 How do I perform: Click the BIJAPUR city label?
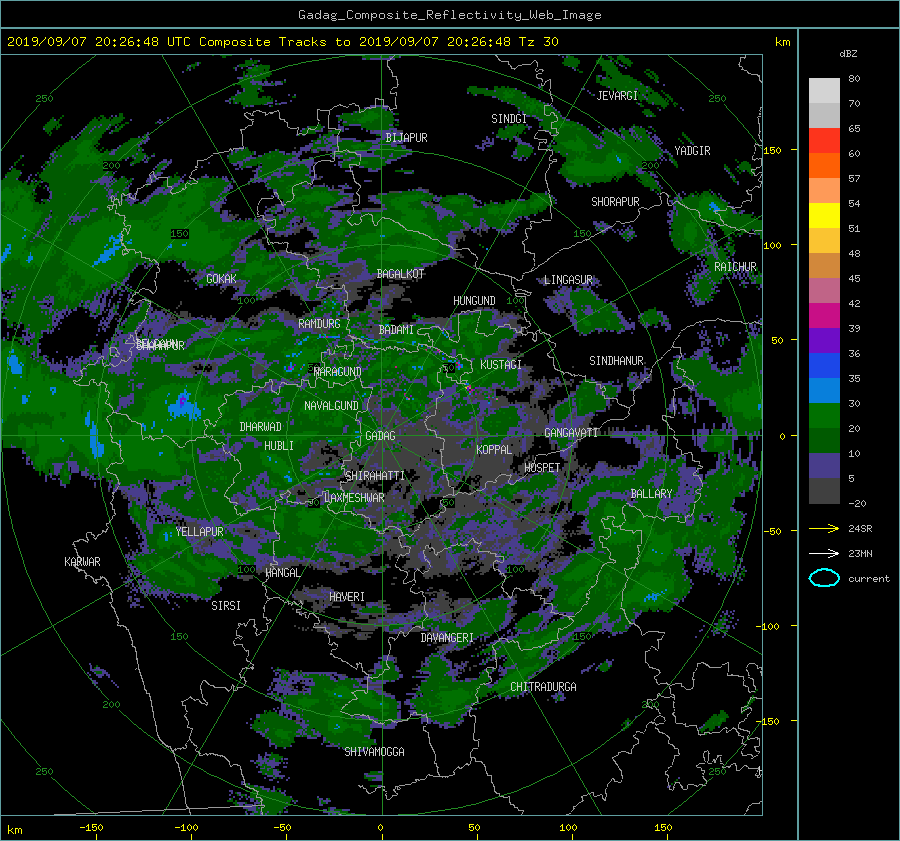406,138
